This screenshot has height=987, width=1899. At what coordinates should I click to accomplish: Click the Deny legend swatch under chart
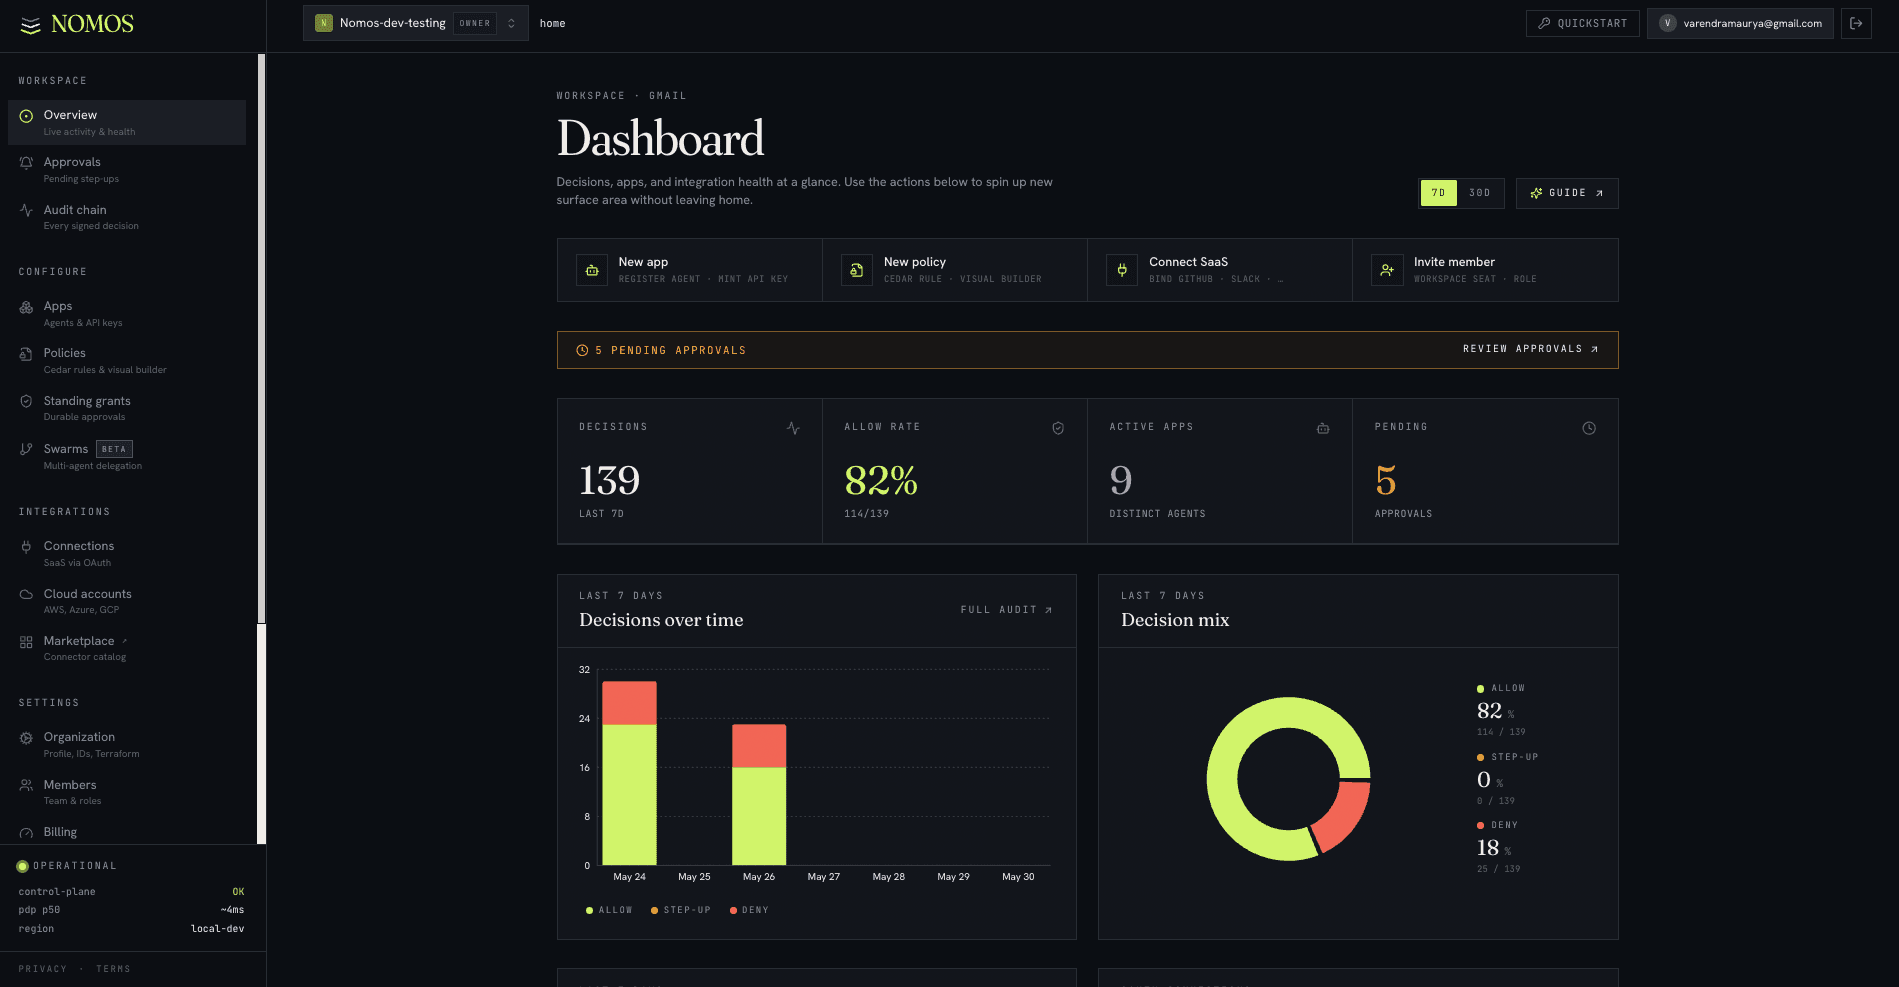(x=733, y=910)
